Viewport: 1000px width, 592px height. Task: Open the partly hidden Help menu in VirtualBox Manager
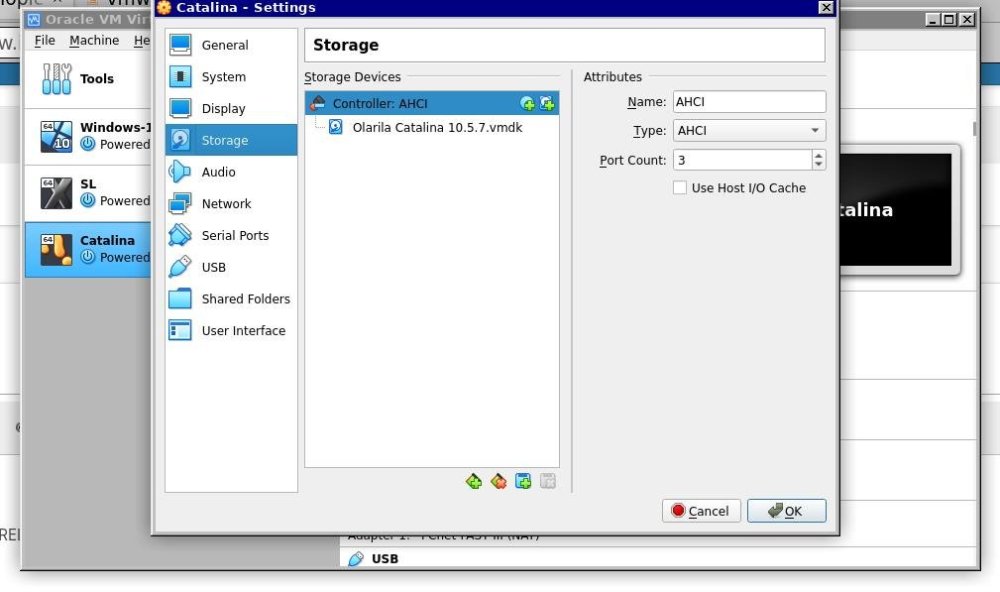pos(142,40)
